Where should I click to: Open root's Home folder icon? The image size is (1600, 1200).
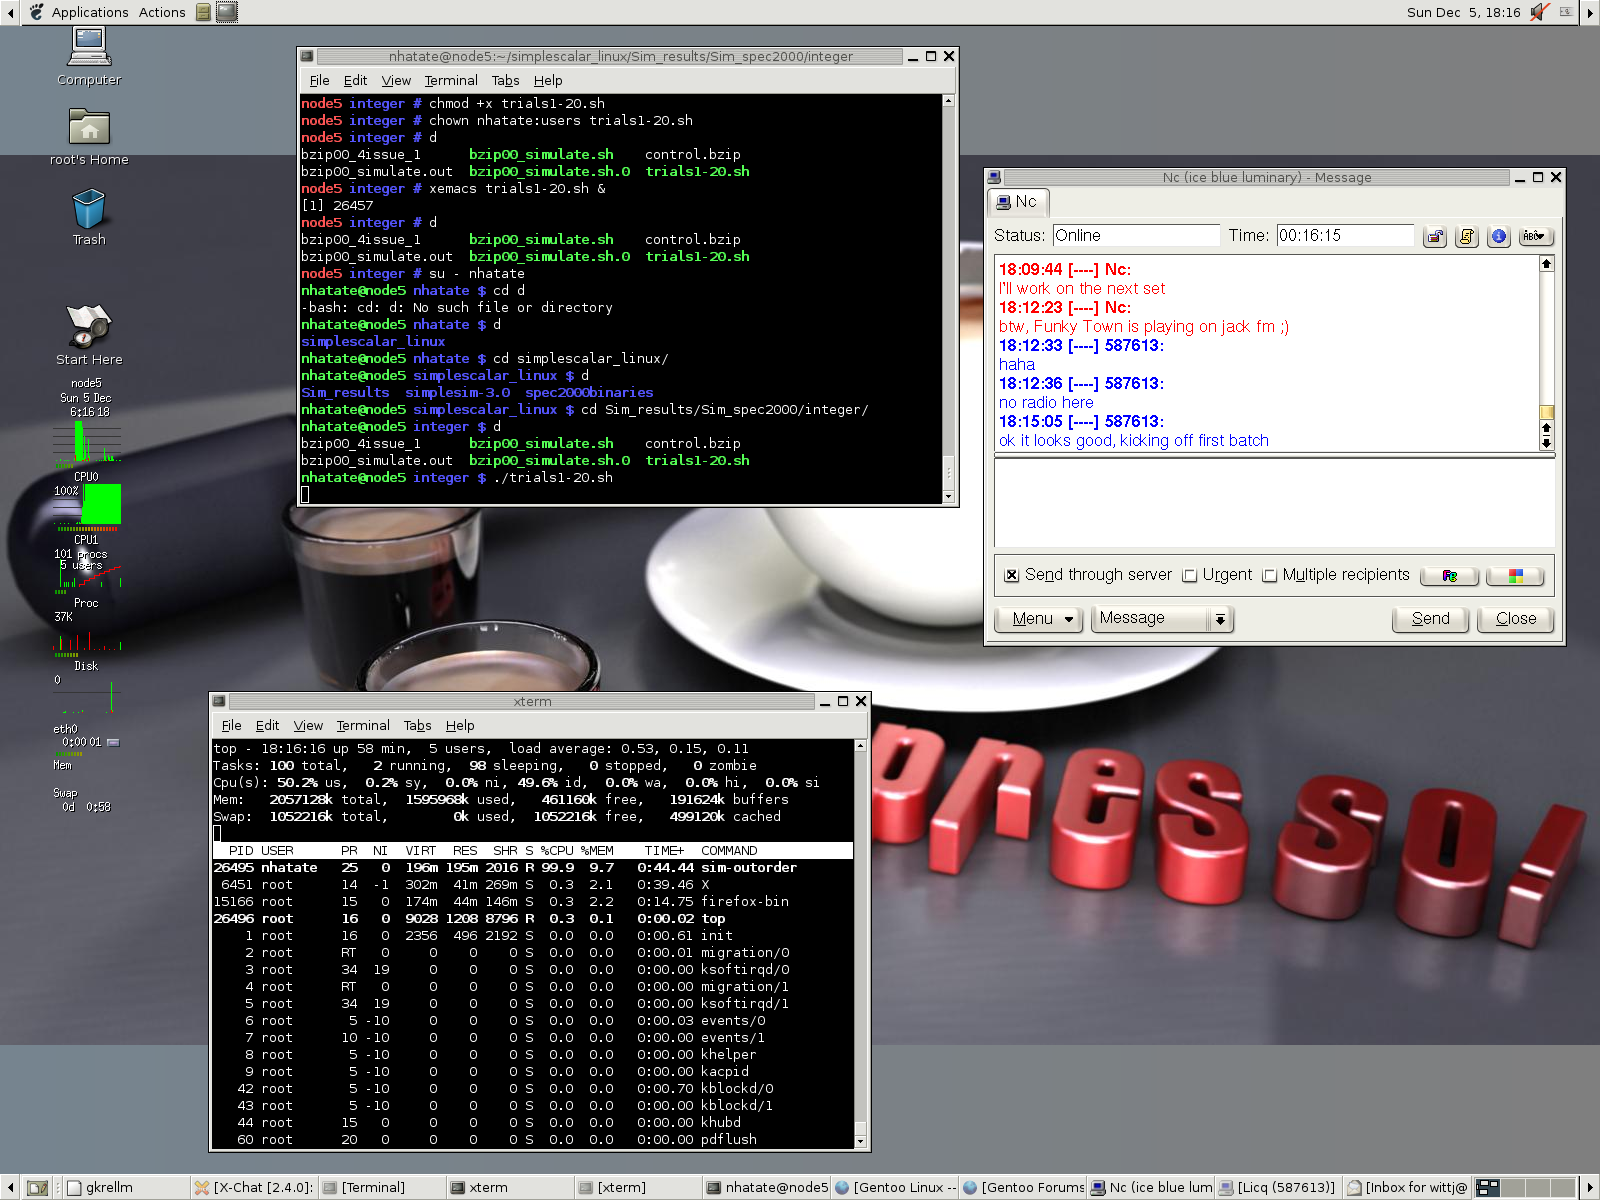coord(89,136)
